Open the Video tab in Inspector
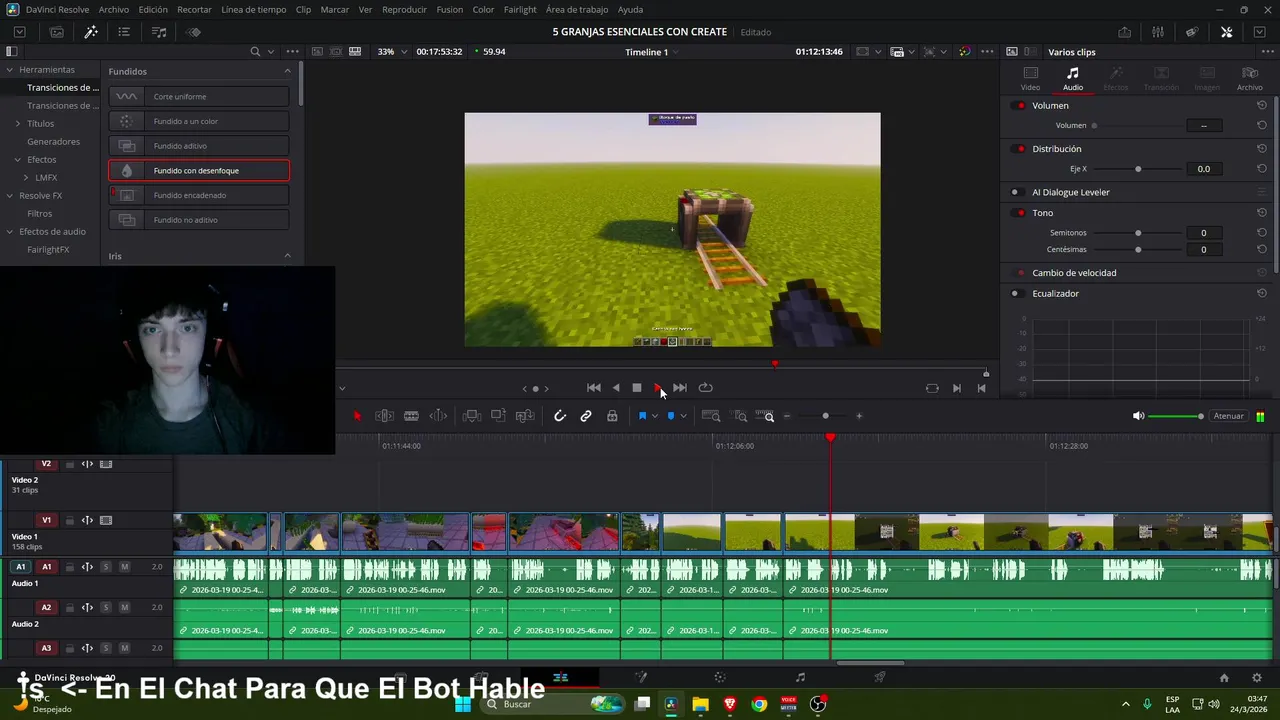 coord(1030,78)
